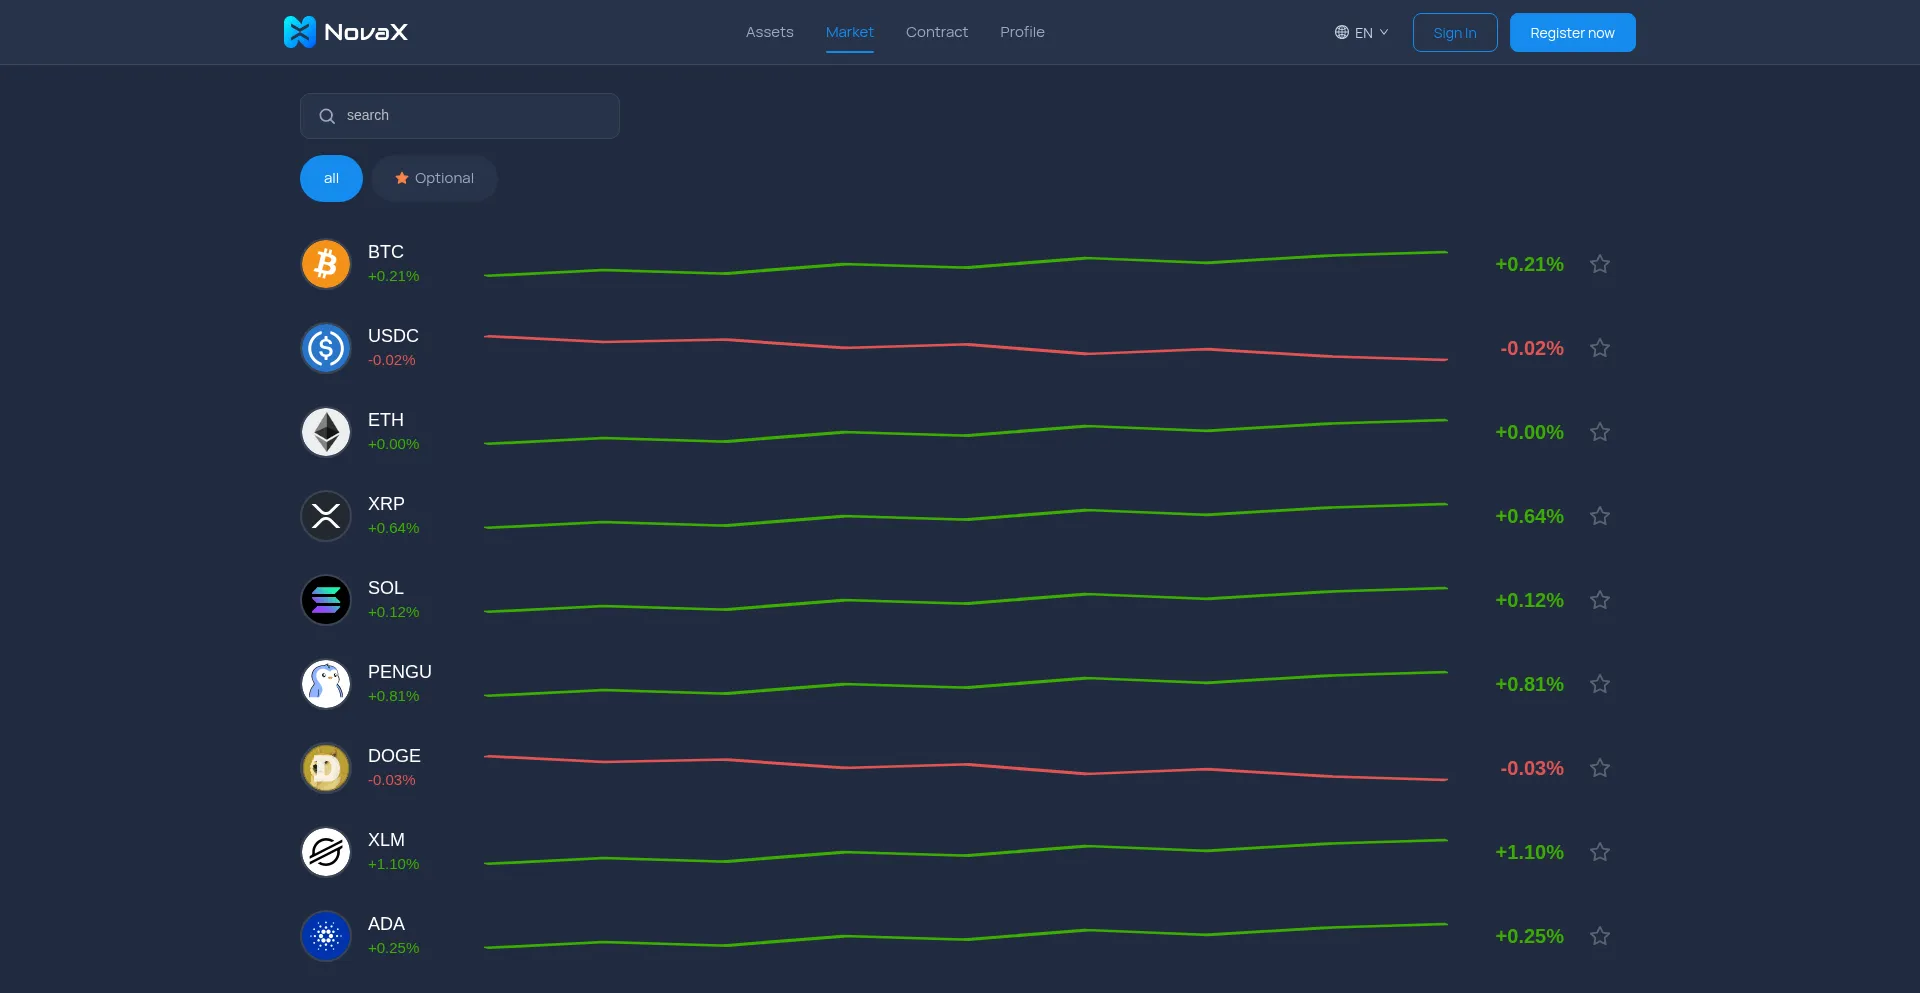Go to the Assets menu
Image resolution: width=1920 pixels, height=993 pixels.
click(770, 32)
